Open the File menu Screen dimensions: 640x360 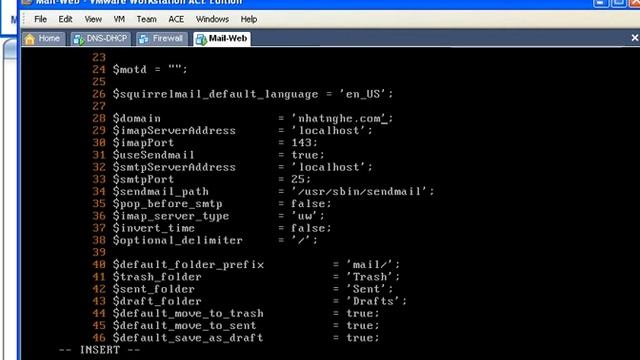click(x=40, y=19)
